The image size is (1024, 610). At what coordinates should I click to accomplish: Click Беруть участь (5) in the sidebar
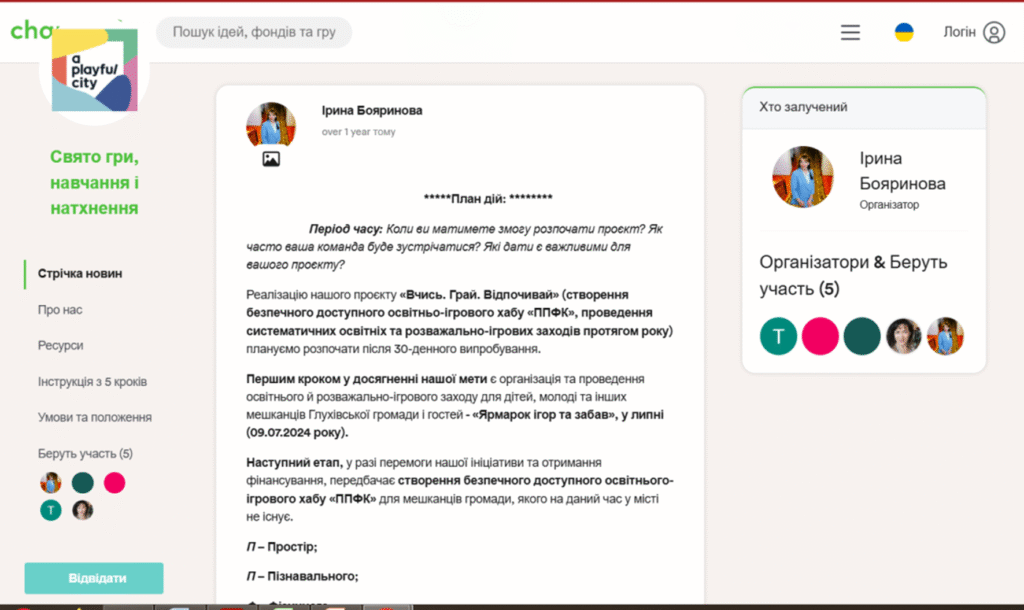click(x=85, y=453)
